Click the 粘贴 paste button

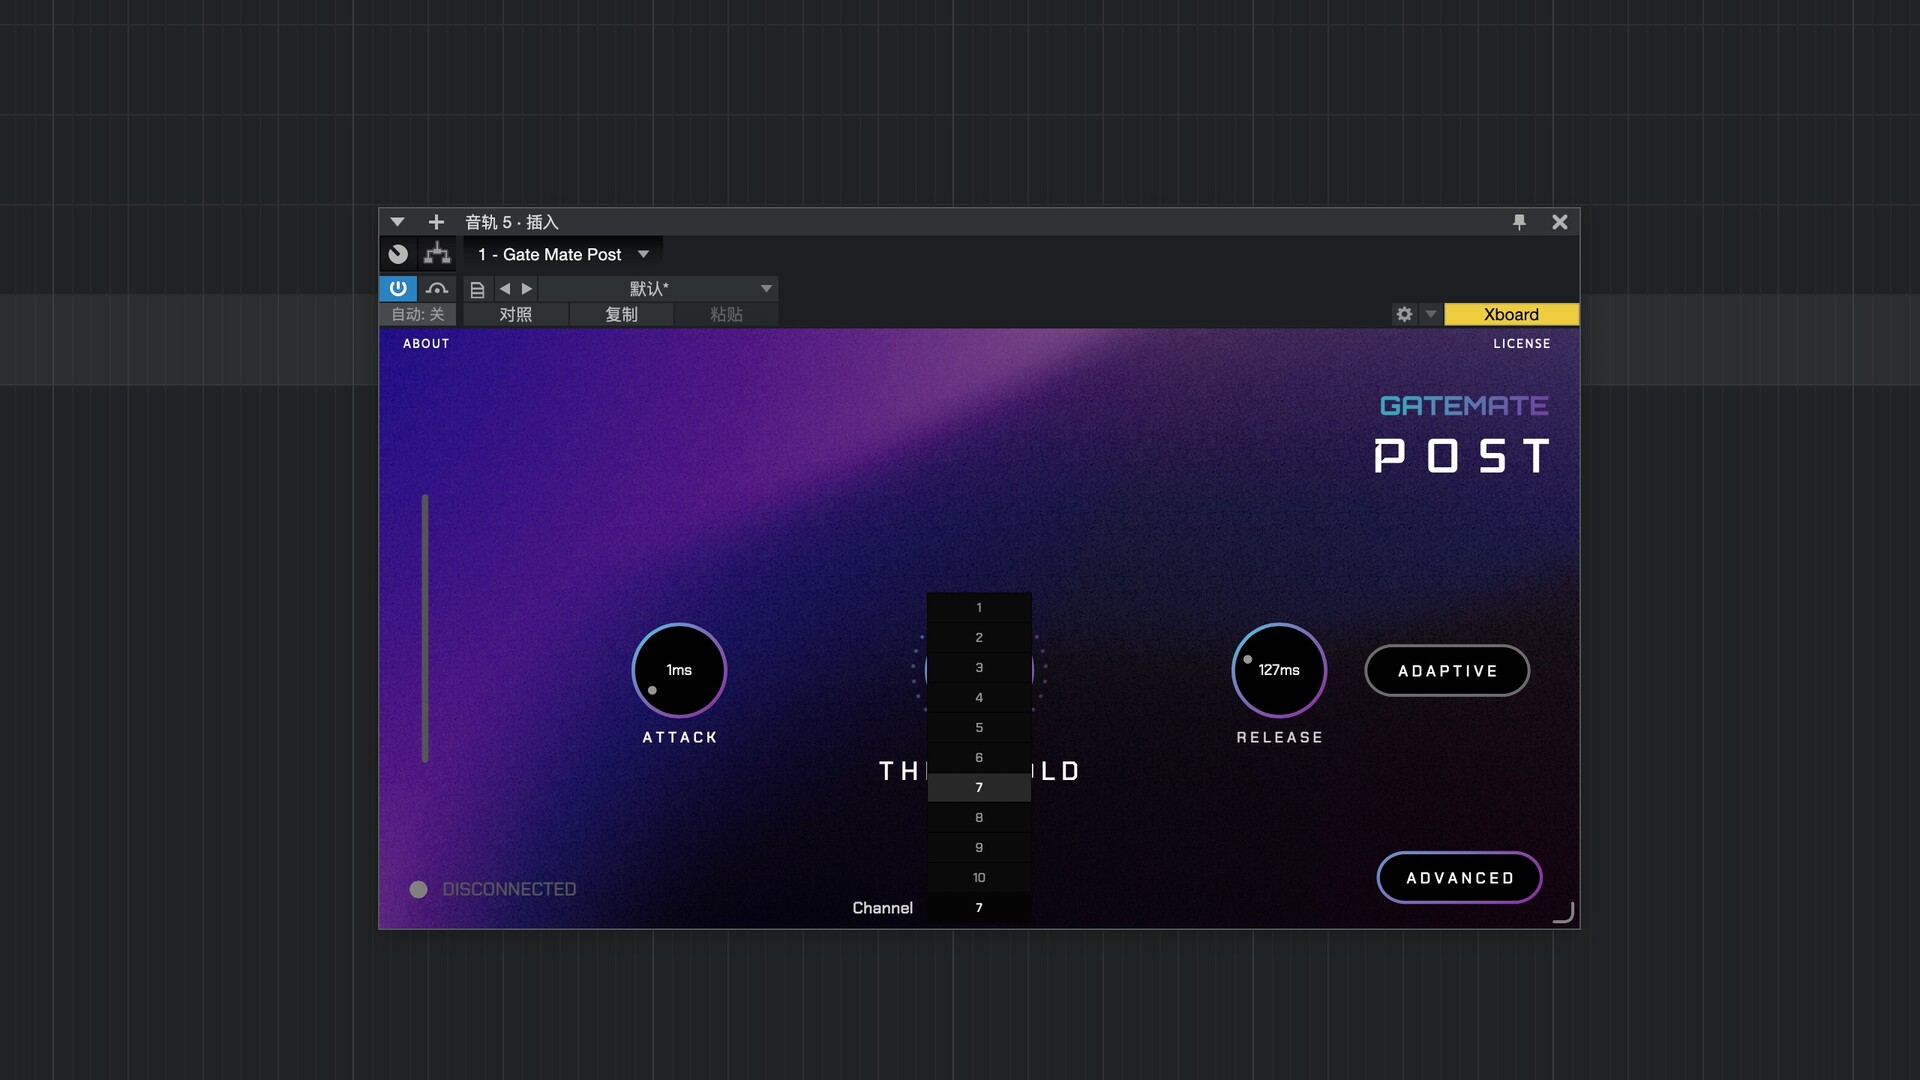point(726,314)
